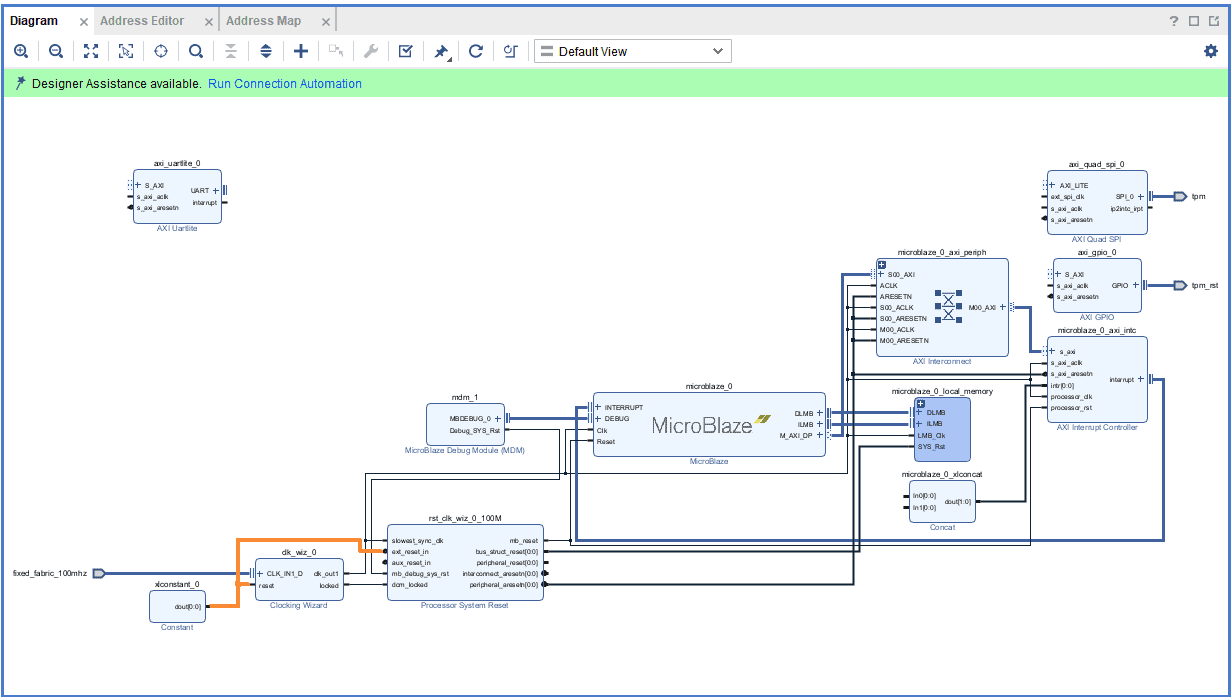Expand the microblaze_0_local_memory block

pos(920,402)
